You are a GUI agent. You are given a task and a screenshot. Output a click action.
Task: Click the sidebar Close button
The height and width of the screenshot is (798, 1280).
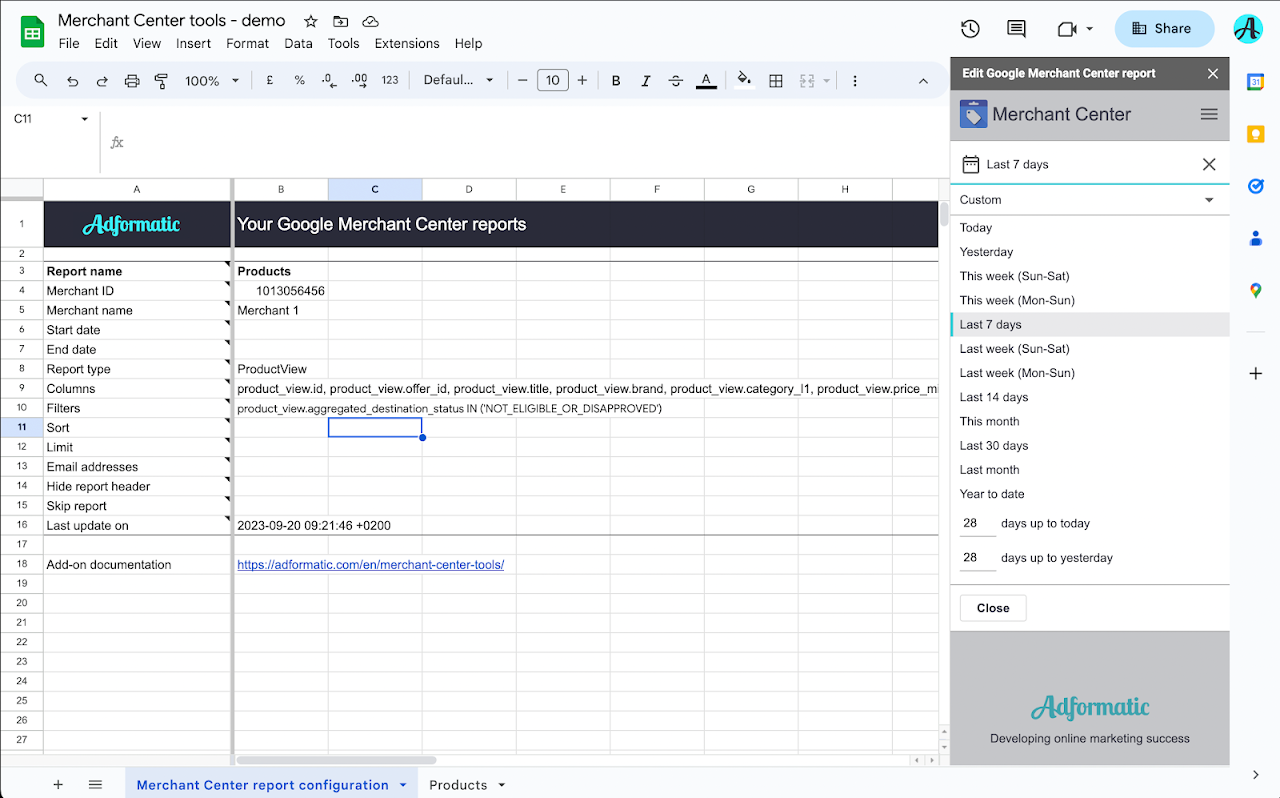(993, 608)
